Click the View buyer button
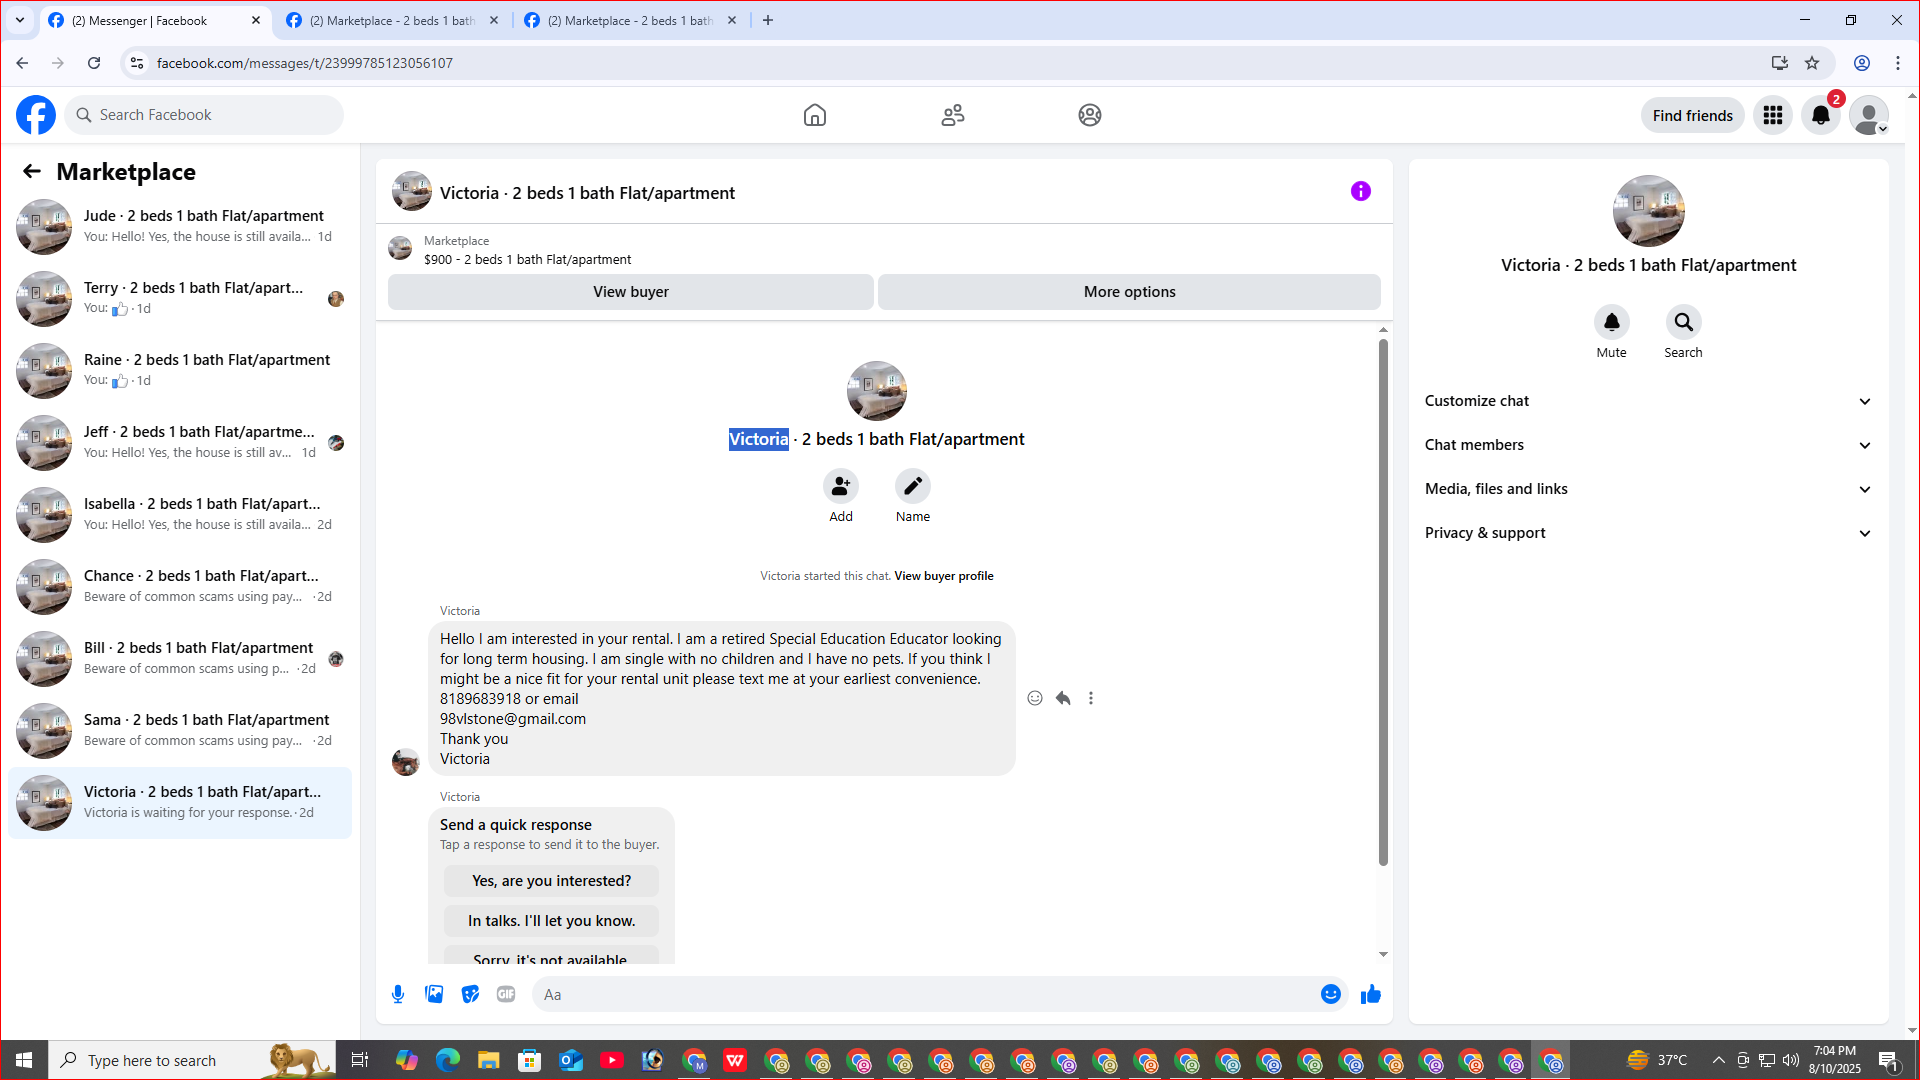 [x=630, y=292]
